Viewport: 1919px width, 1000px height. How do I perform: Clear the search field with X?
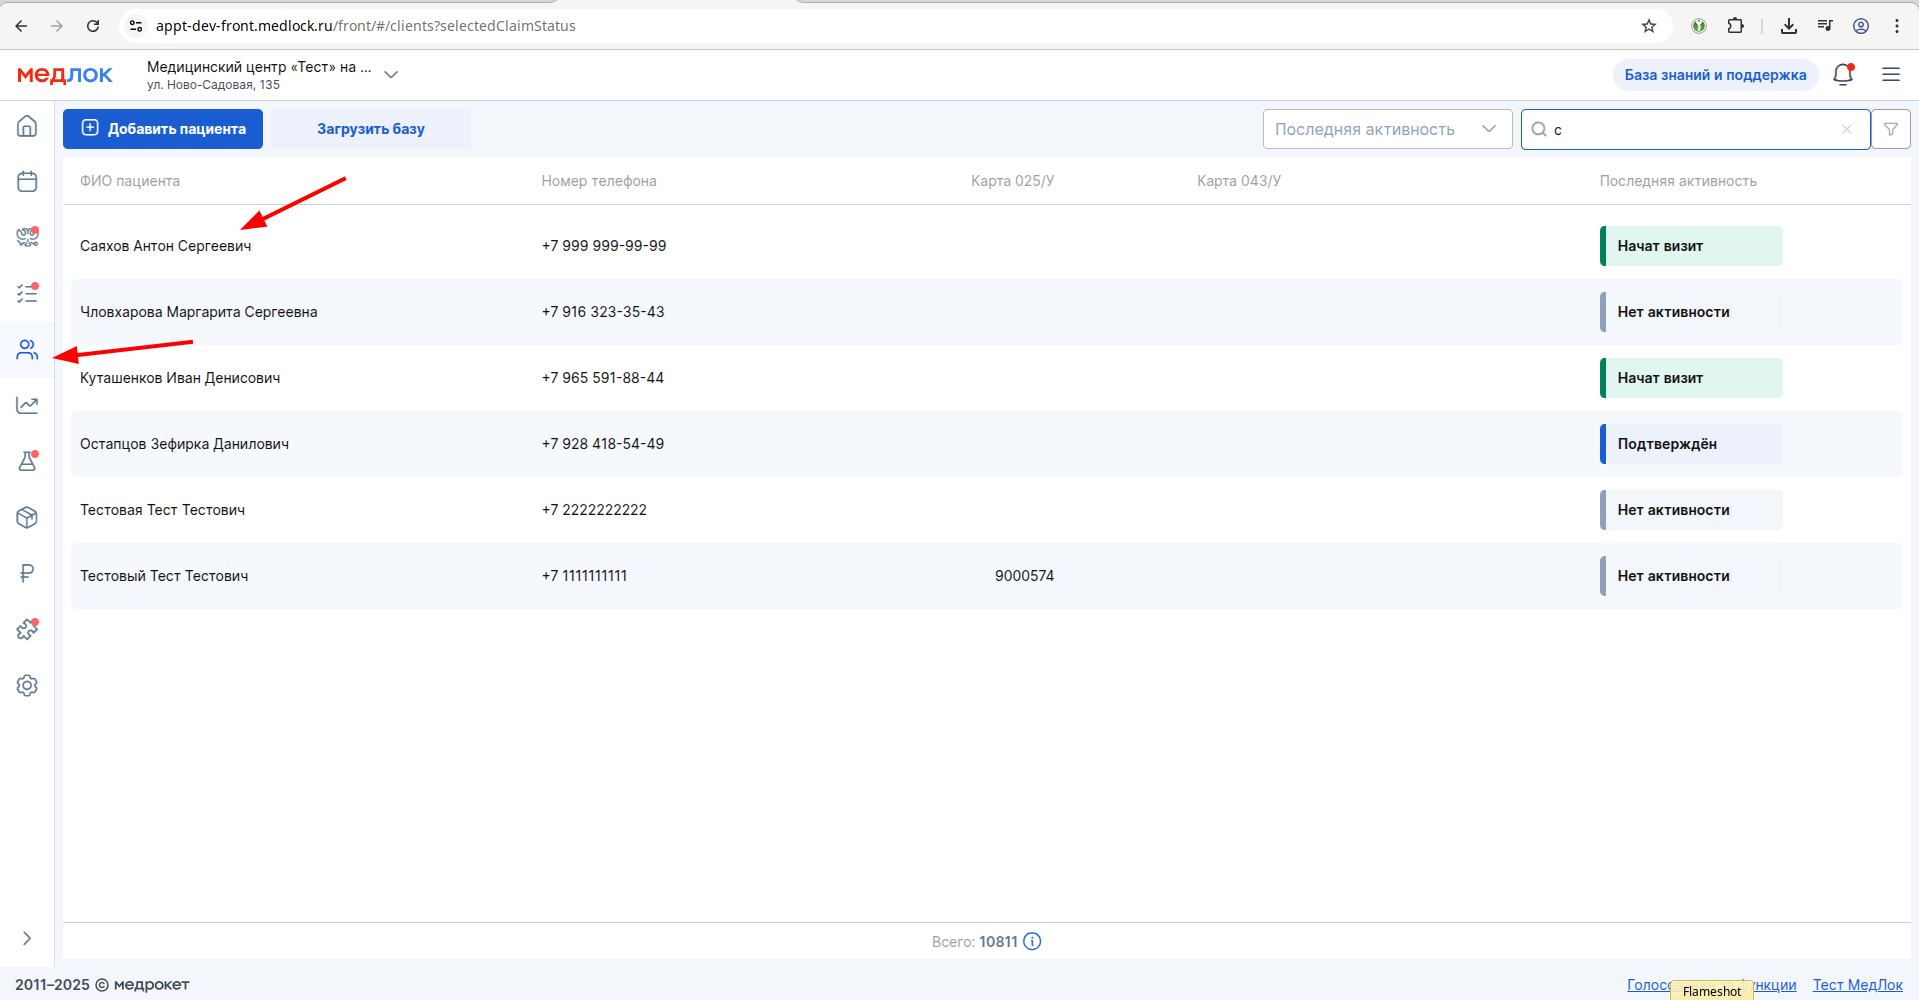(x=1847, y=129)
